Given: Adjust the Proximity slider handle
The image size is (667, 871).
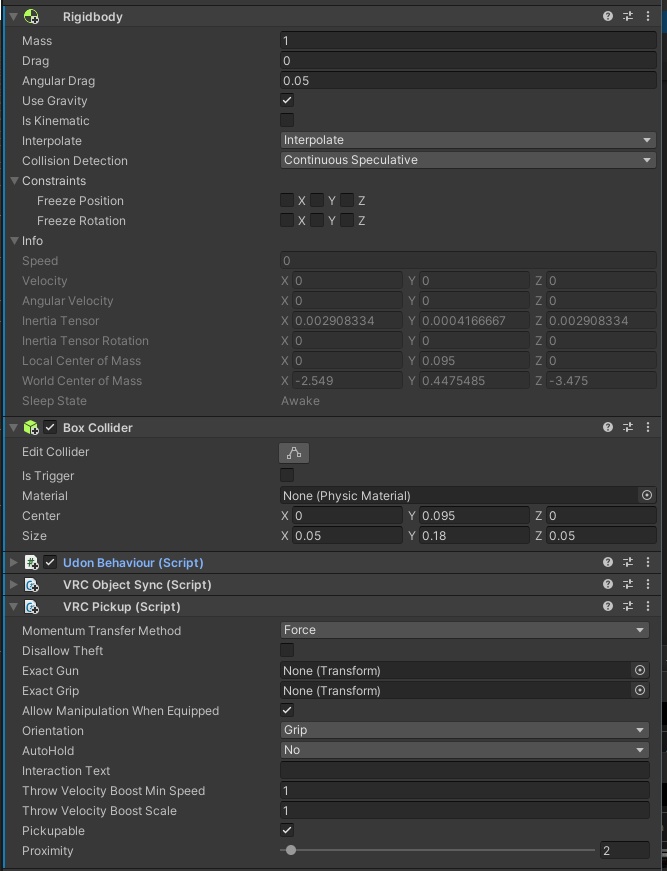Looking at the screenshot, I should coord(290,850).
